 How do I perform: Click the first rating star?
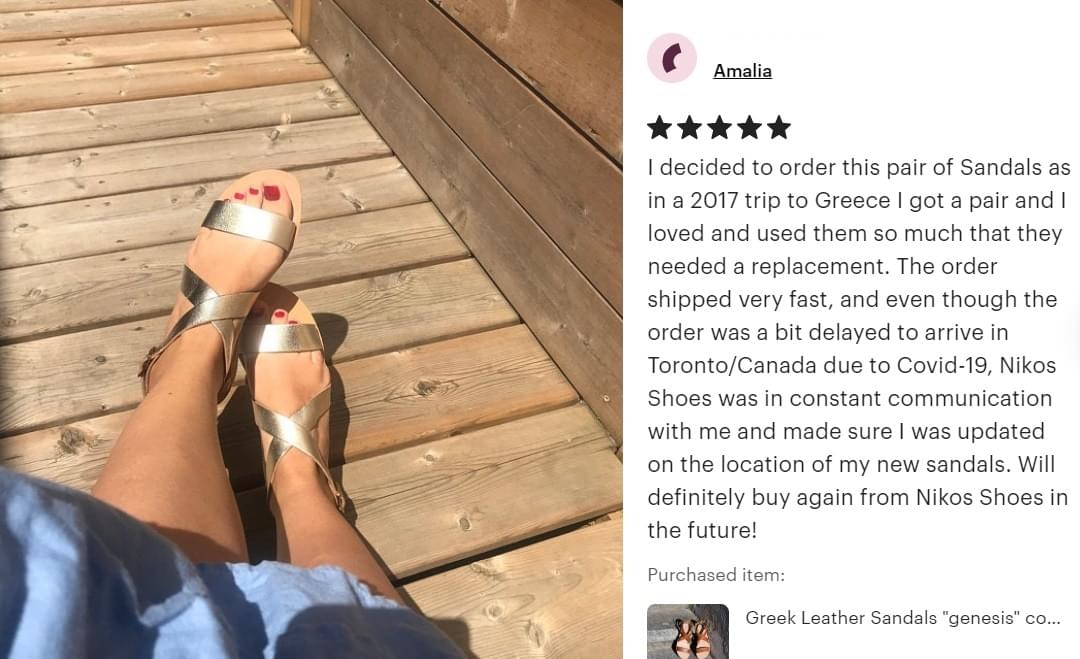[x=659, y=127]
